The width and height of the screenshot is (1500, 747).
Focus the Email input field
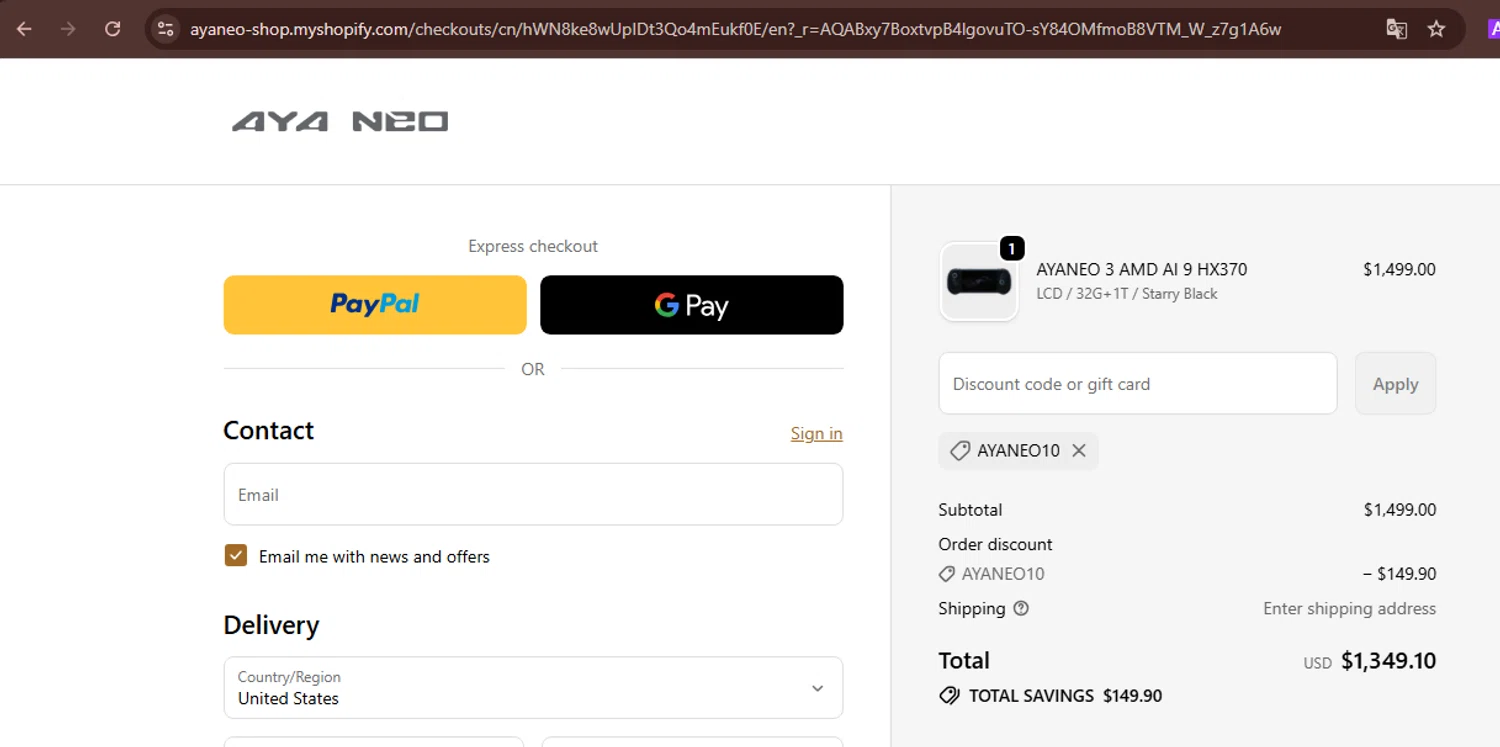click(x=533, y=494)
